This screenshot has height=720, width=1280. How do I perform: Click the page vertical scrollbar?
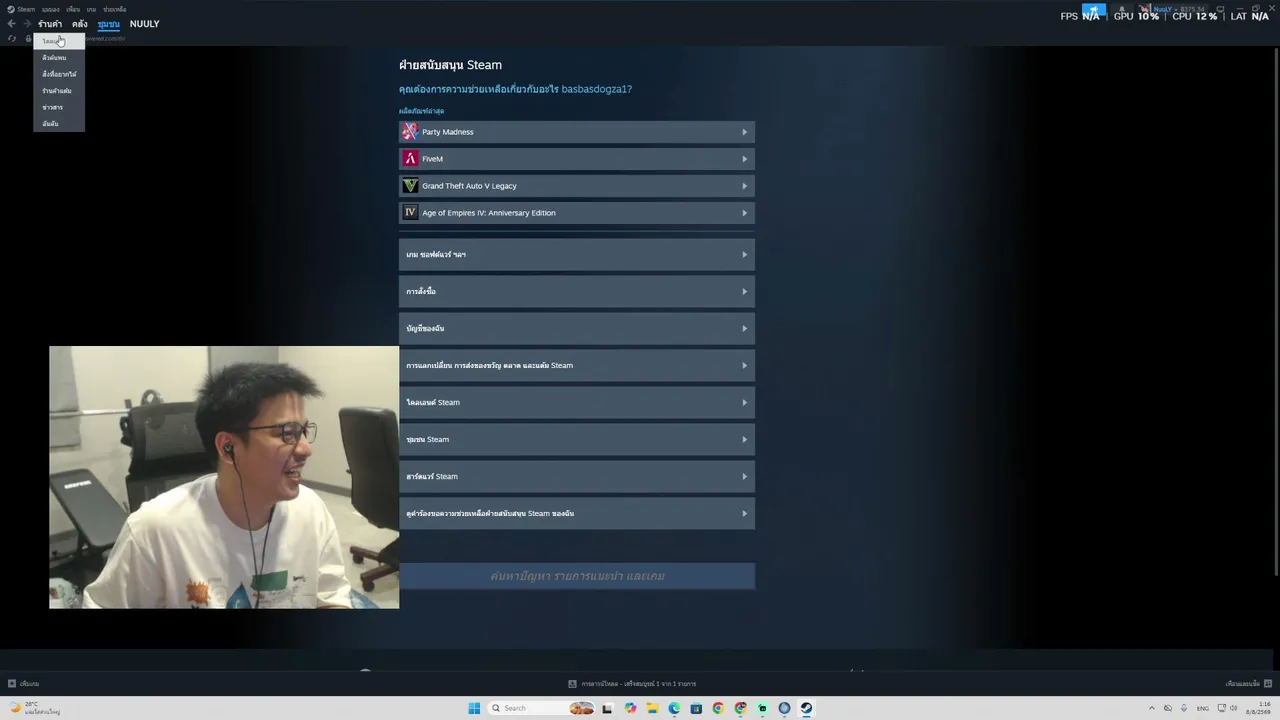pyautogui.click(x=1276, y=310)
